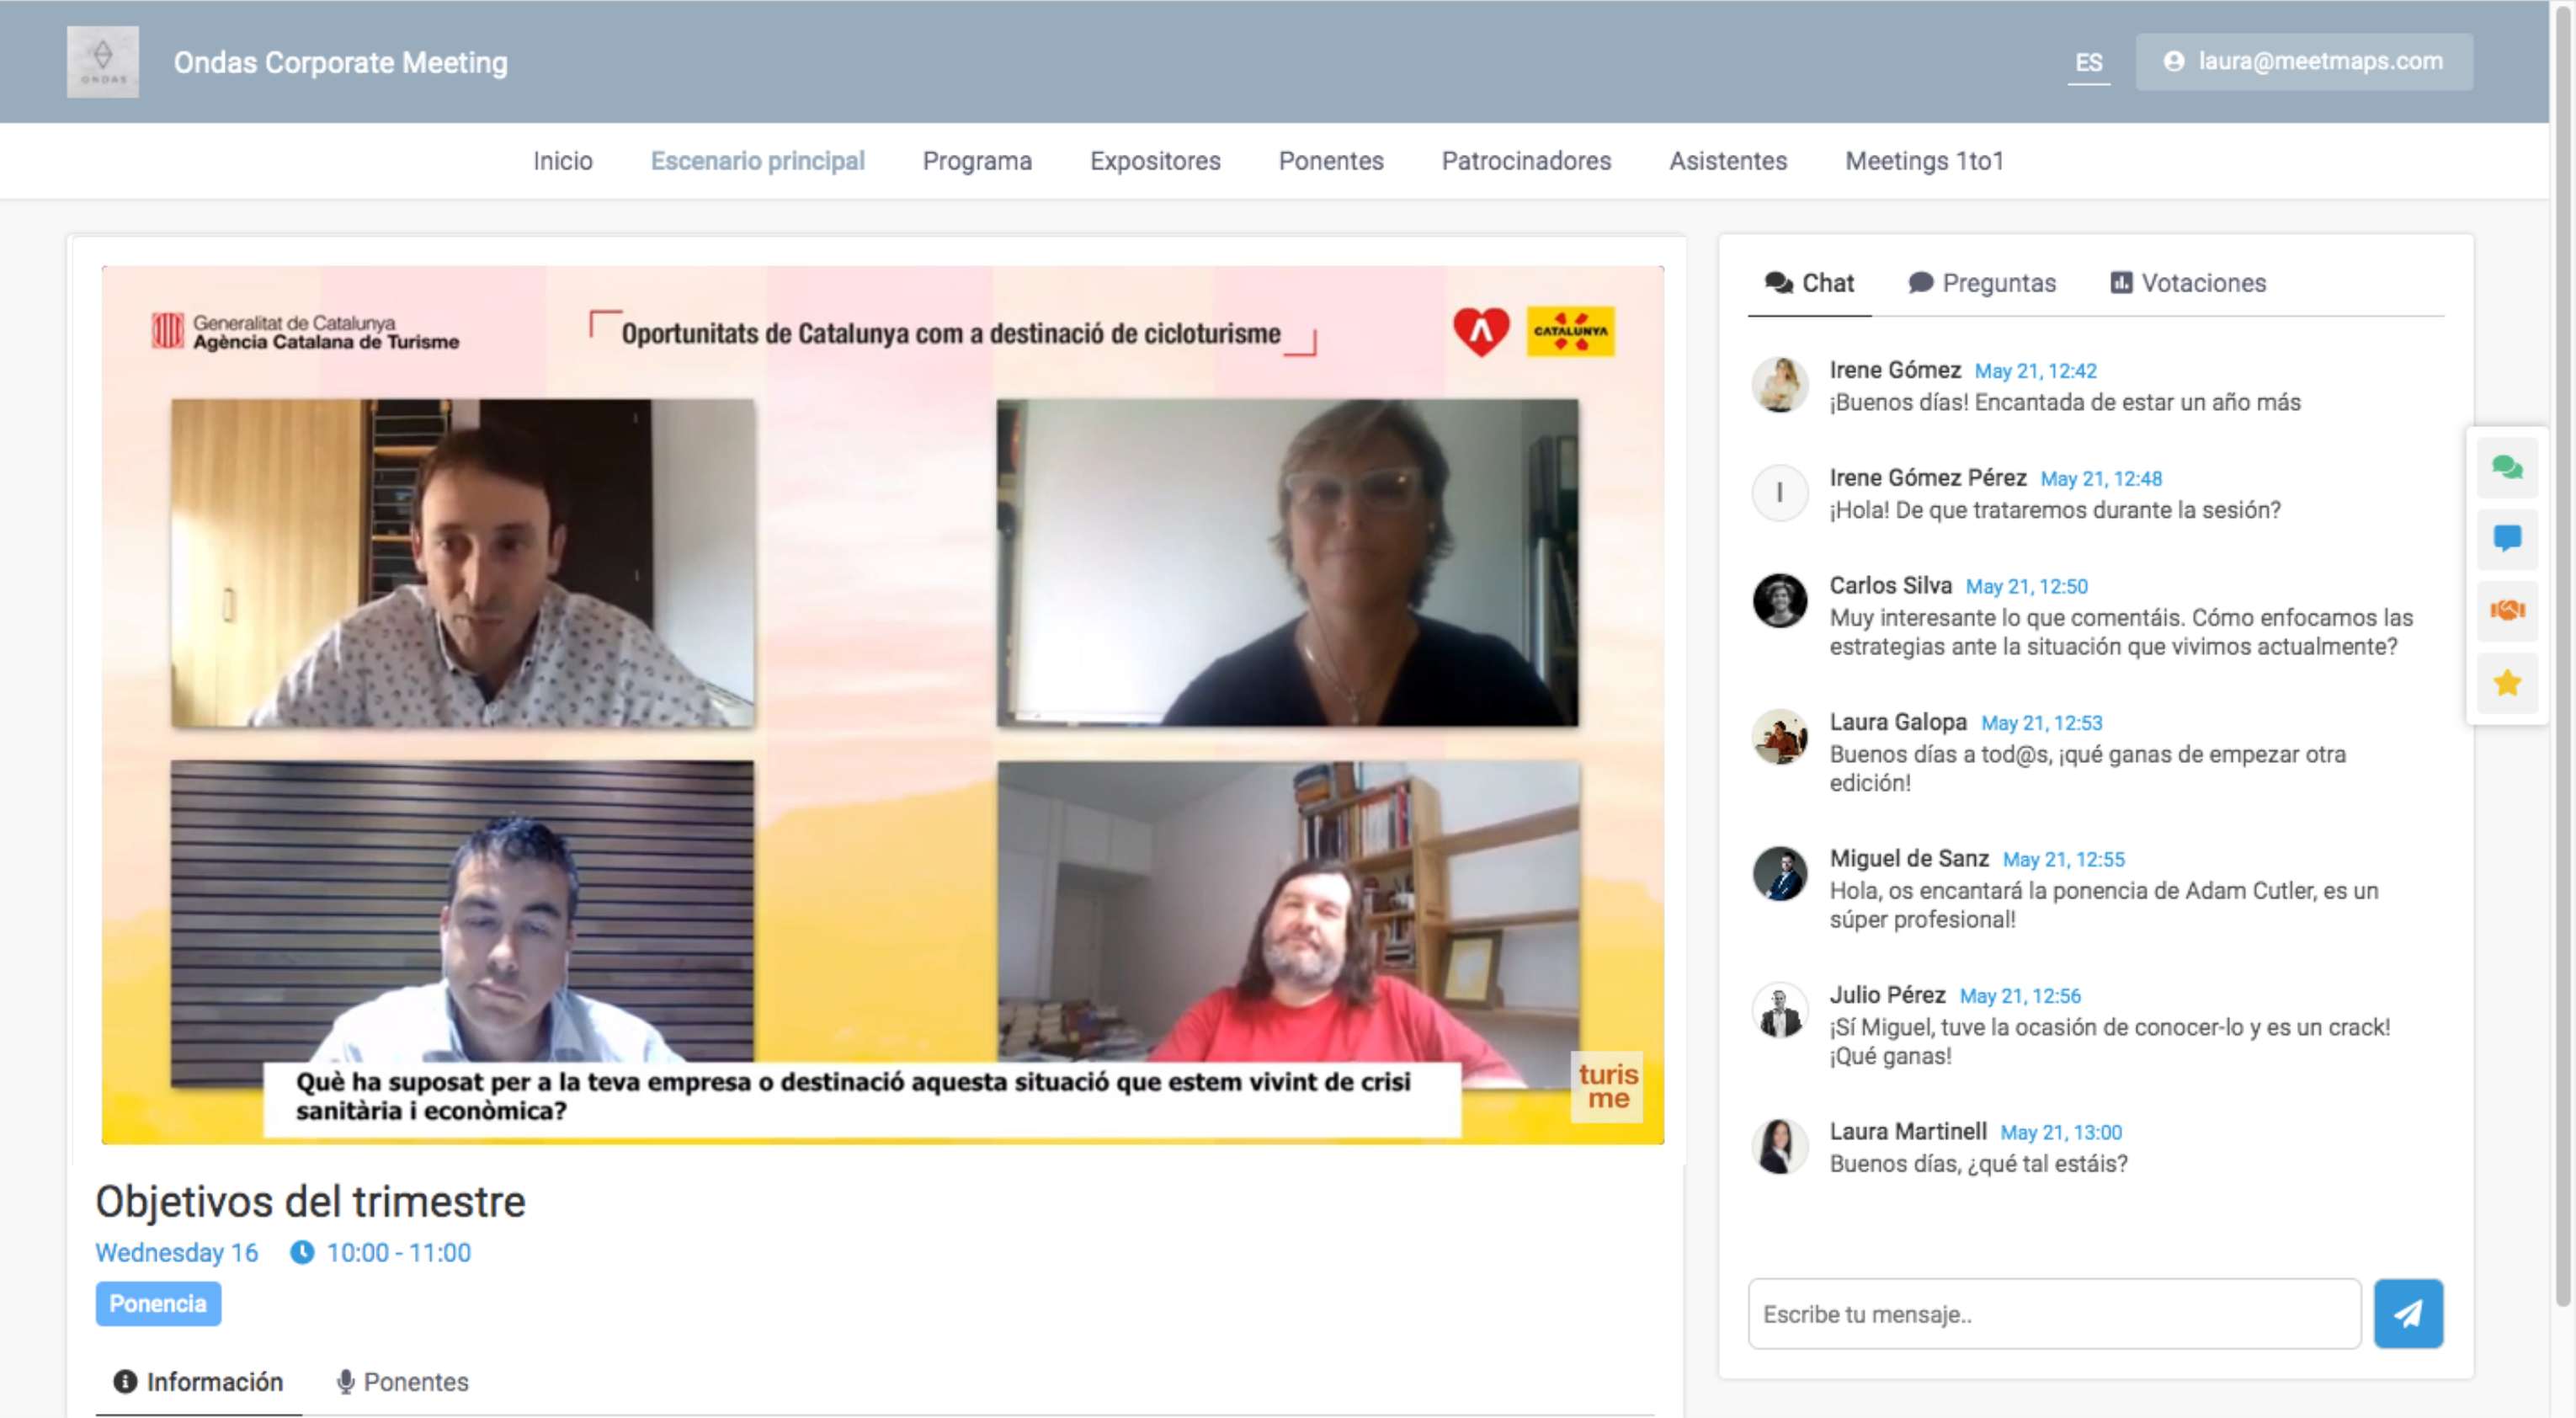This screenshot has height=1418, width=2576.
Task: Send message with paper plane button
Action: click(x=2408, y=1313)
